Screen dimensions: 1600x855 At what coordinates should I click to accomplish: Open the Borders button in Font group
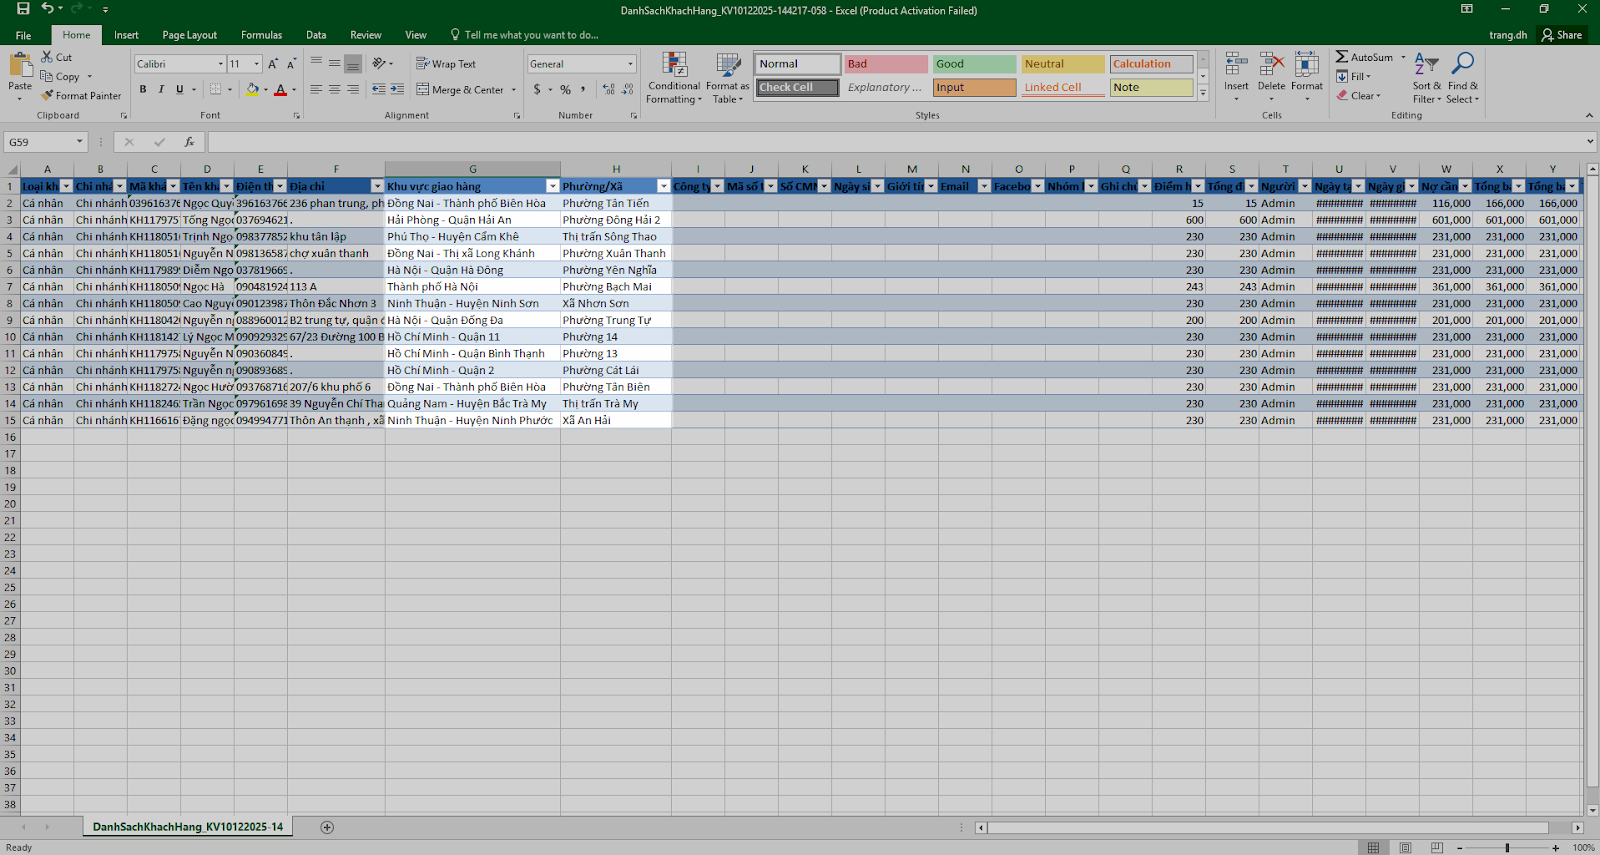215,89
